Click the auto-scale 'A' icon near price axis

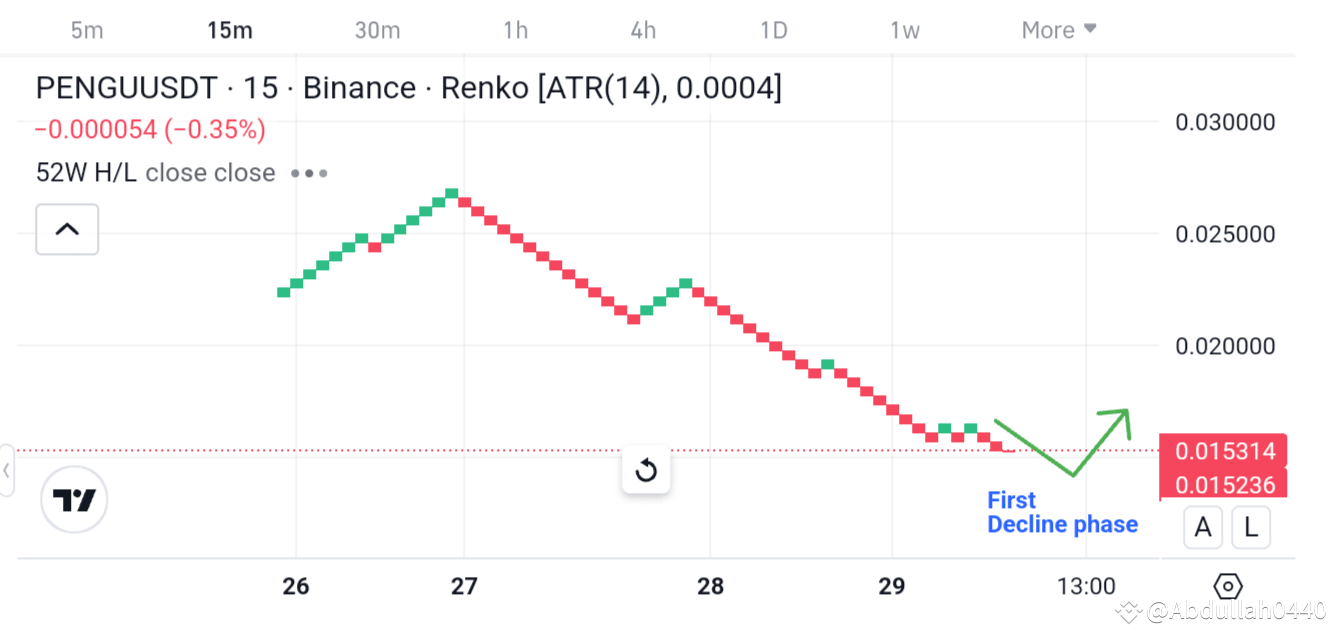coord(1203,527)
